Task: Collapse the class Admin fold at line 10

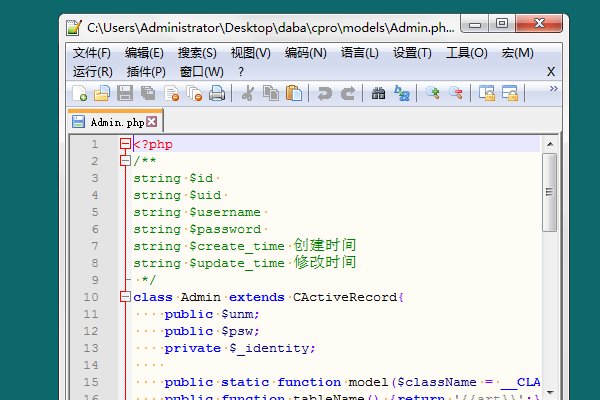Action: pos(125,297)
